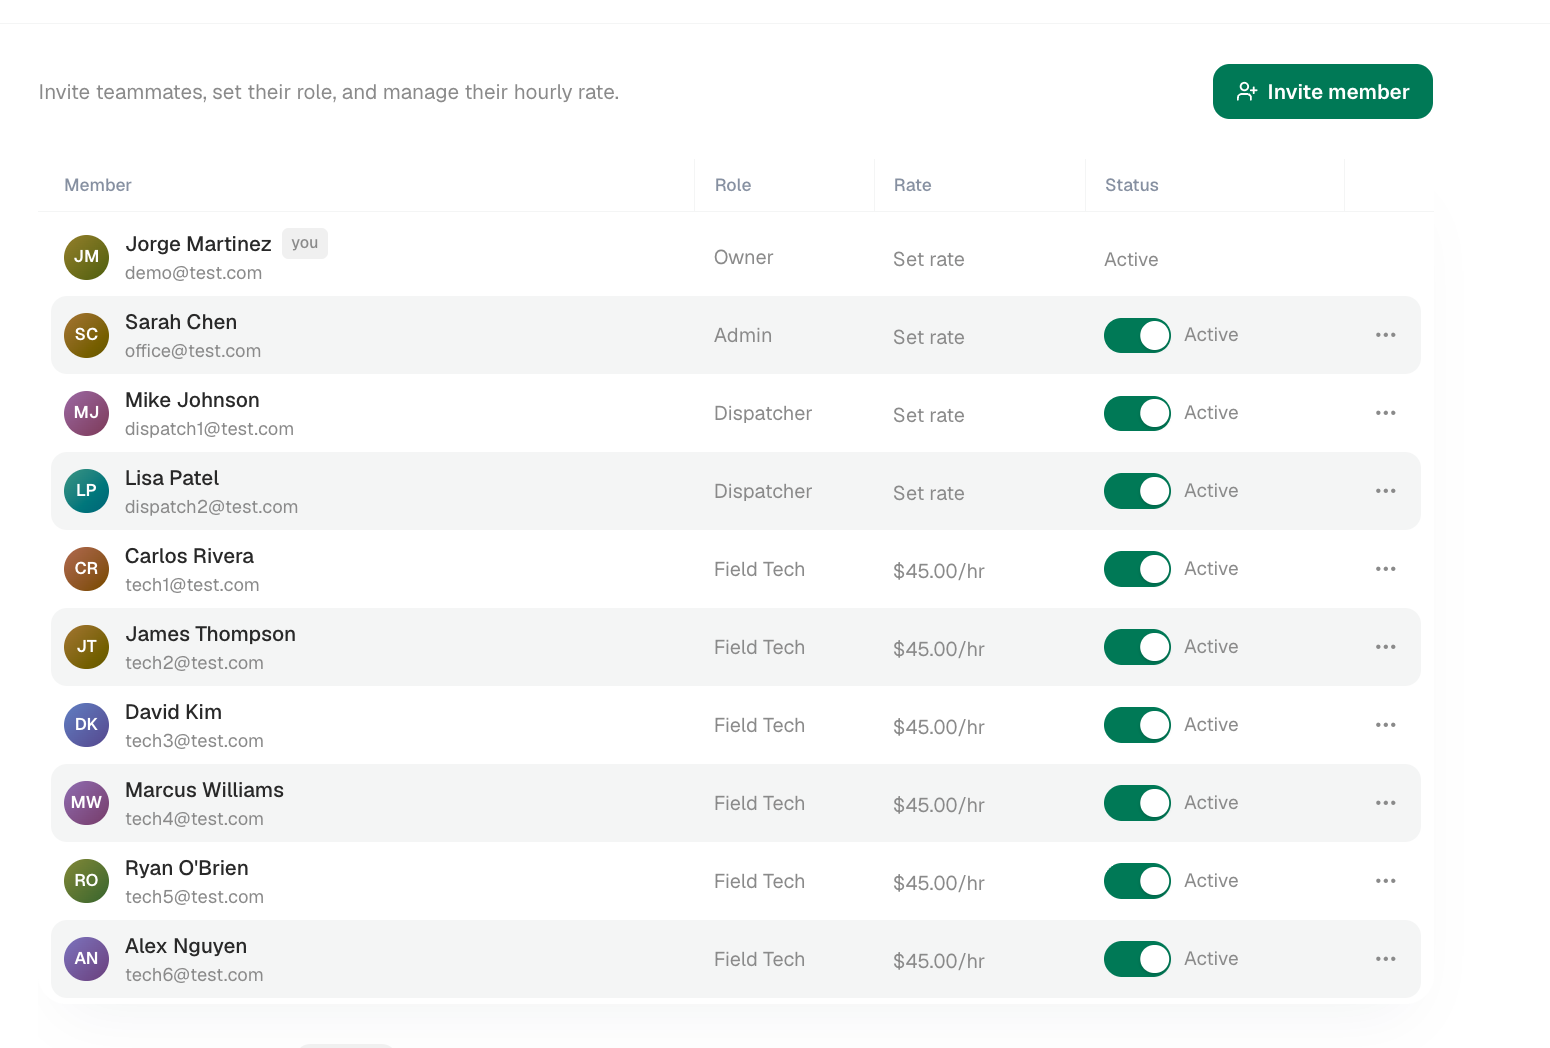Open more options for Ryan O'Brien
This screenshot has height=1048, width=1550.
coord(1385,881)
